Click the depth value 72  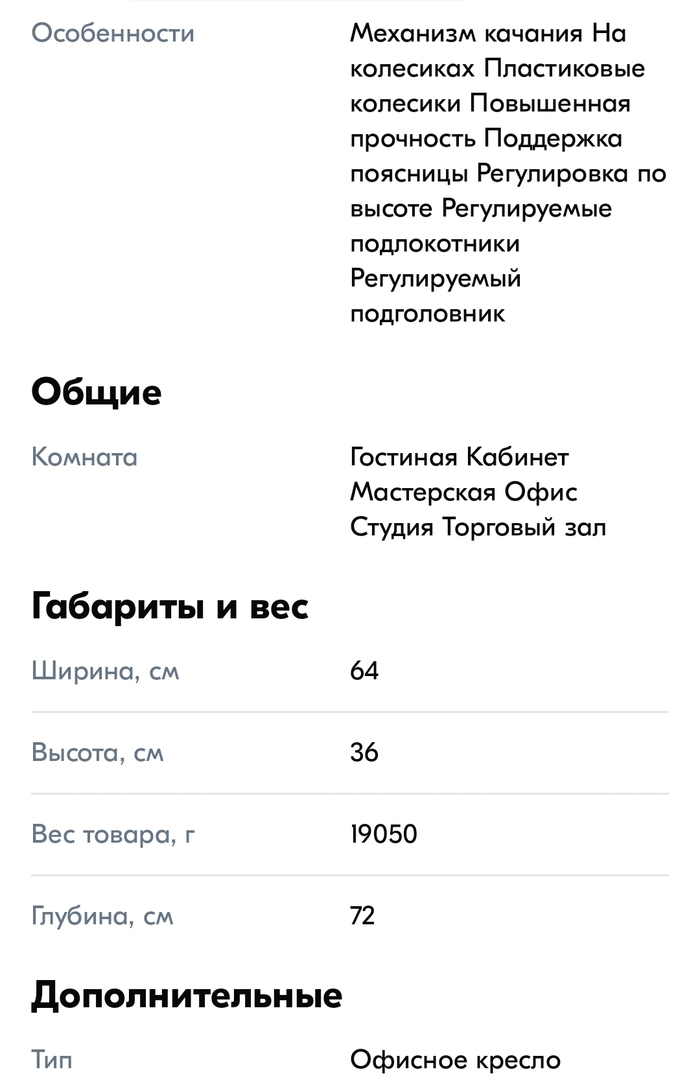[363, 915]
